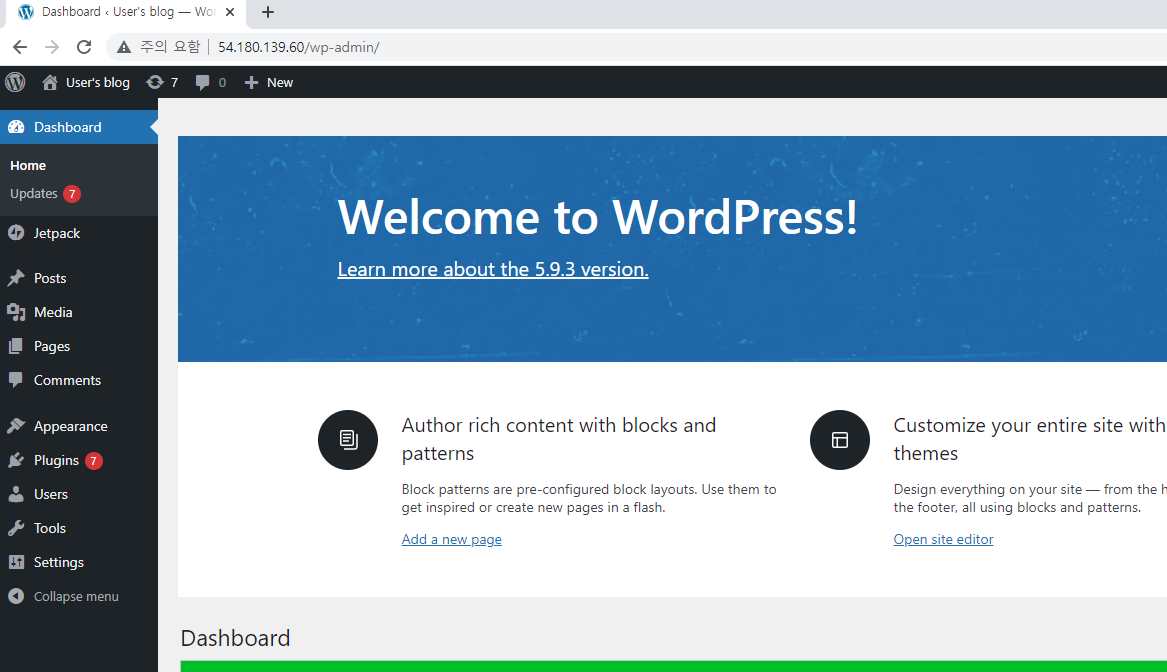This screenshot has width=1167, height=672.
Task: Click the plus icon next to New
Action: pyautogui.click(x=252, y=83)
